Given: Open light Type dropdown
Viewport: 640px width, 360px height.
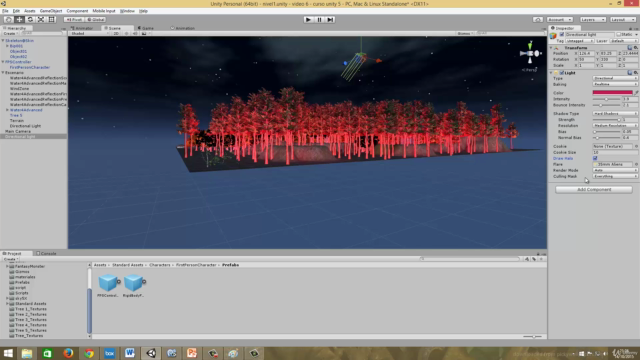Looking at the screenshot, I should (615, 78).
